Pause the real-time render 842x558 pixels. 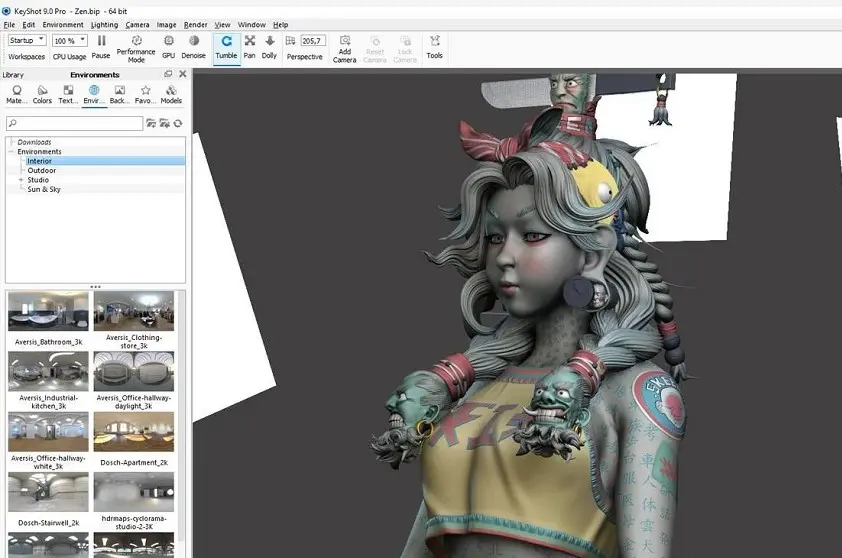click(101, 47)
